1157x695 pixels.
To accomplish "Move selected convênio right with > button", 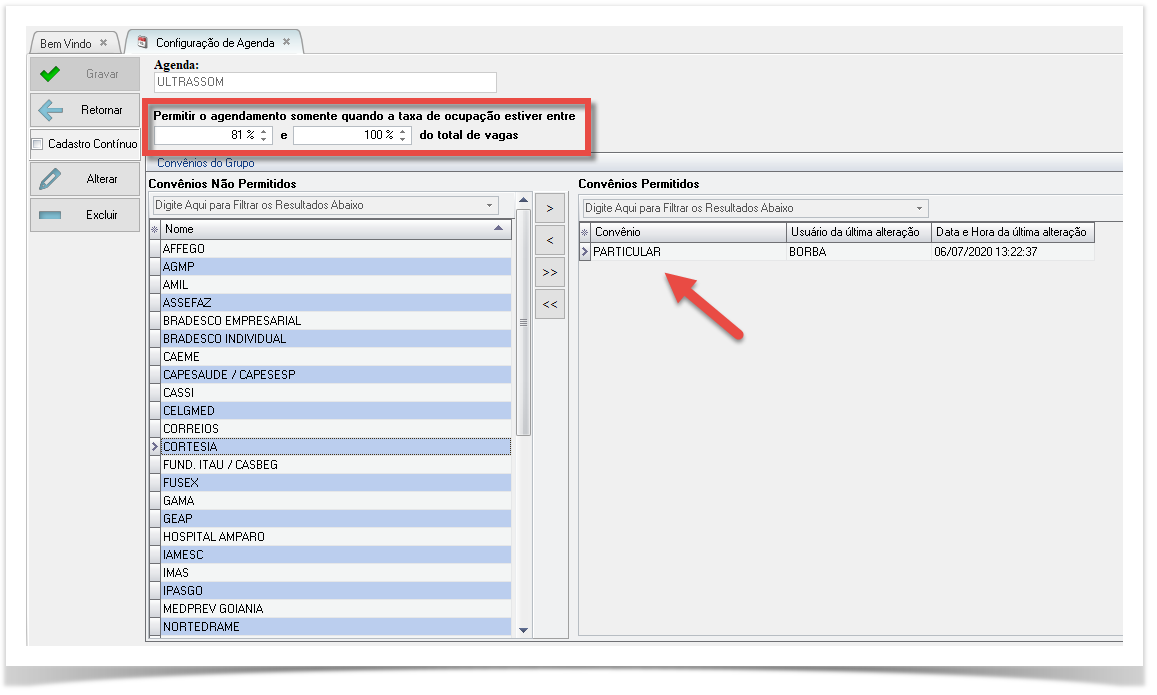I will point(550,209).
